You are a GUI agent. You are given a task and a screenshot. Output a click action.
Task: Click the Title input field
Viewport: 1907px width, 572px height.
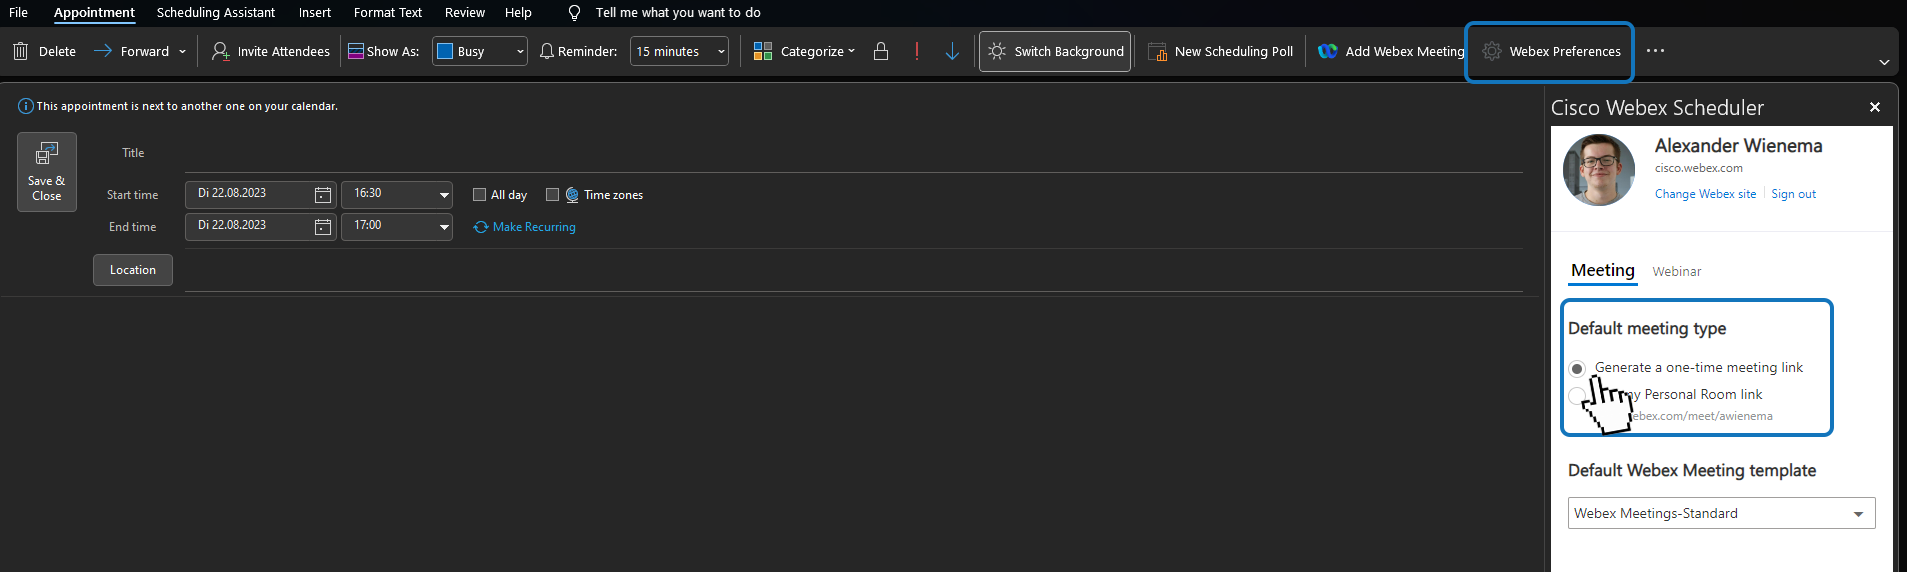[853, 153]
